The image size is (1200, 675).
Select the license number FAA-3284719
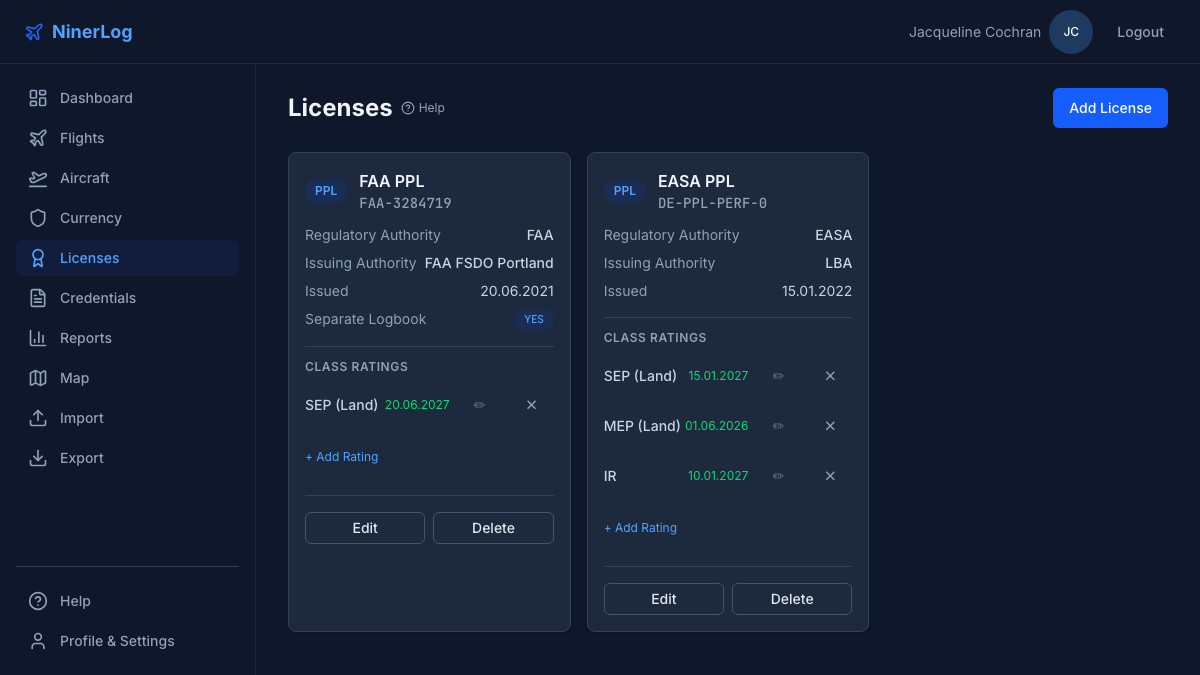point(405,203)
